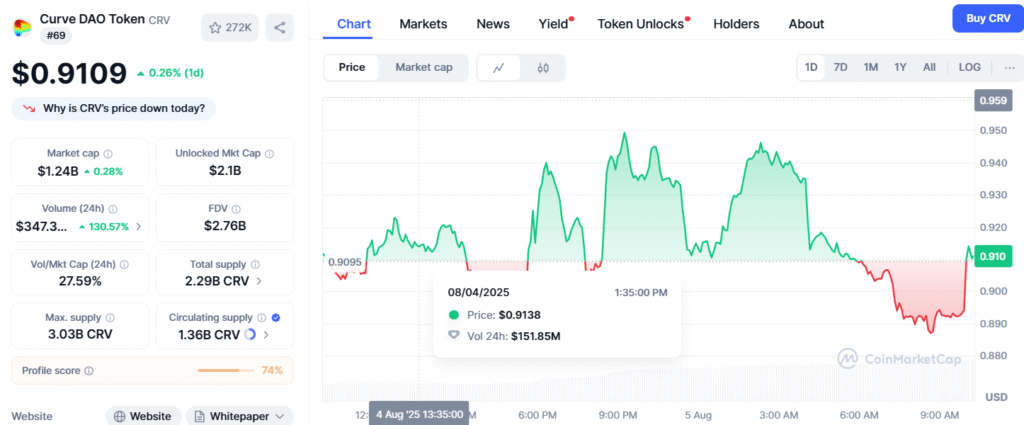1024x425 pixels.
Task: Click the info icon beside Market cap
Action: [x=108, y=154]
